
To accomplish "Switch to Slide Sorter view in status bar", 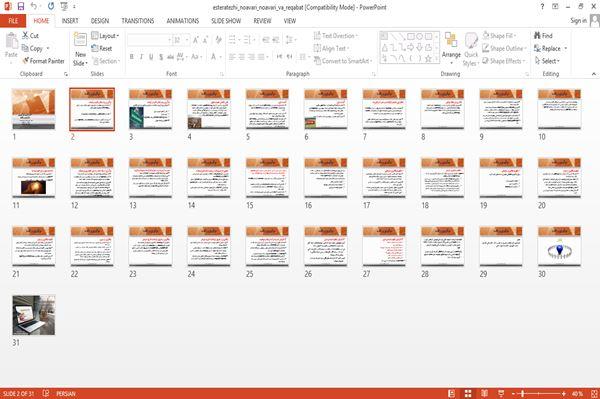I will click(468, 394).
